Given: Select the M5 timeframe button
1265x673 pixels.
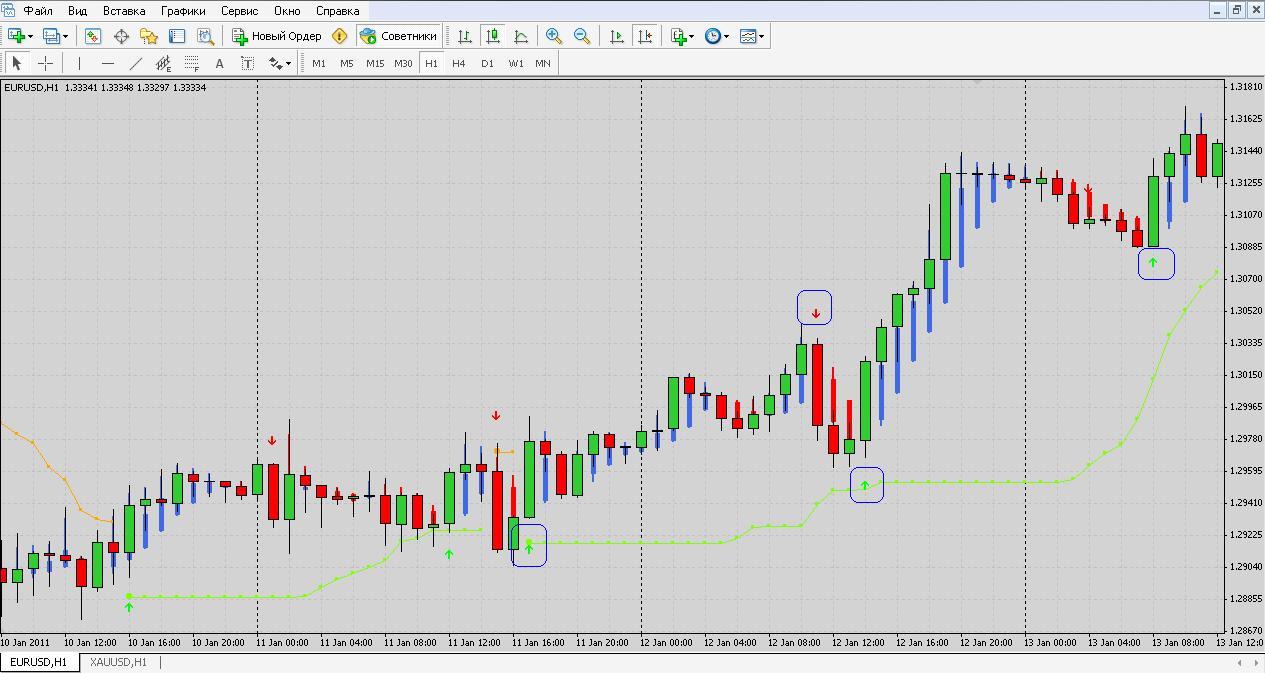Looking at the screenshot, I should point(347,63).
